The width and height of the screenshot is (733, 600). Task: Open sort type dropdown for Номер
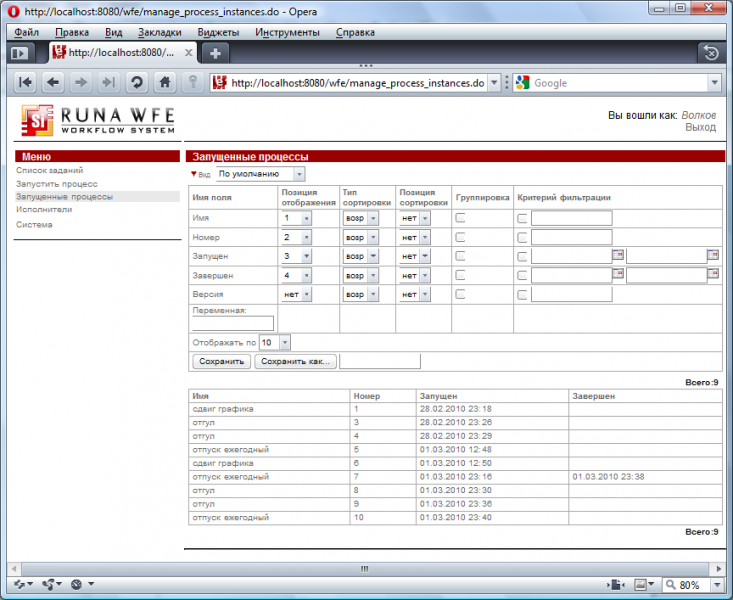pos(360,238)
